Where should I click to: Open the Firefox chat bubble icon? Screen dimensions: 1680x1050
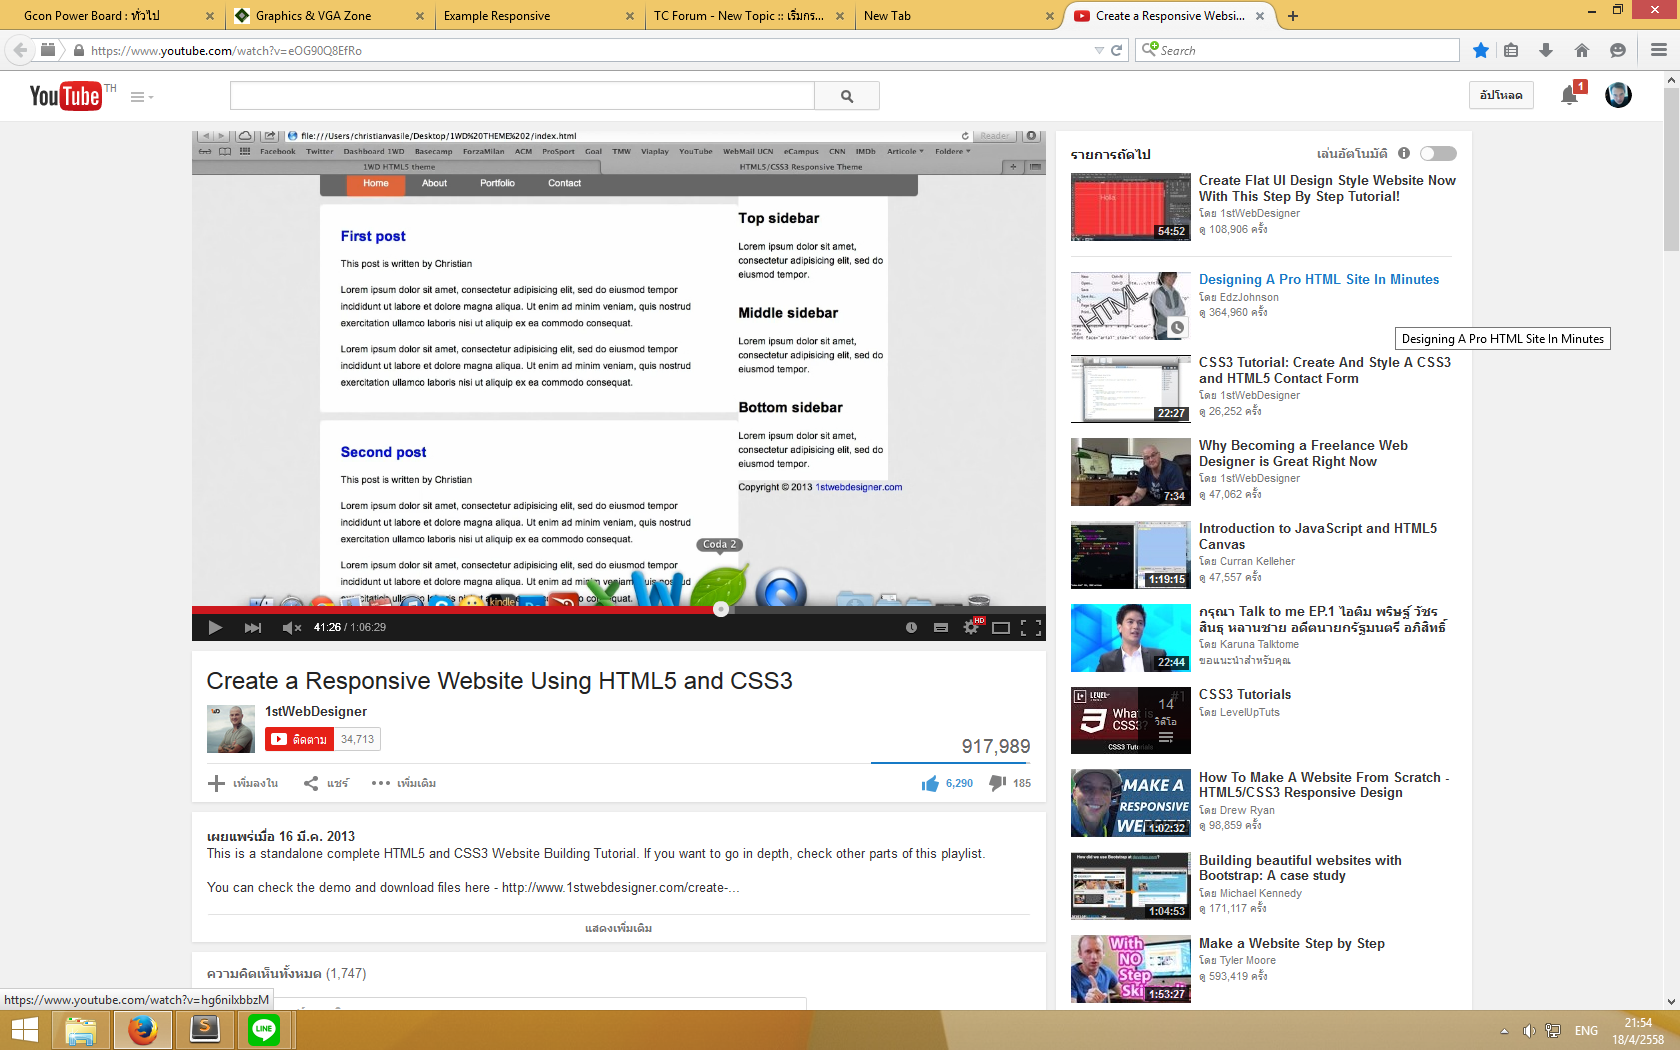1618,50
